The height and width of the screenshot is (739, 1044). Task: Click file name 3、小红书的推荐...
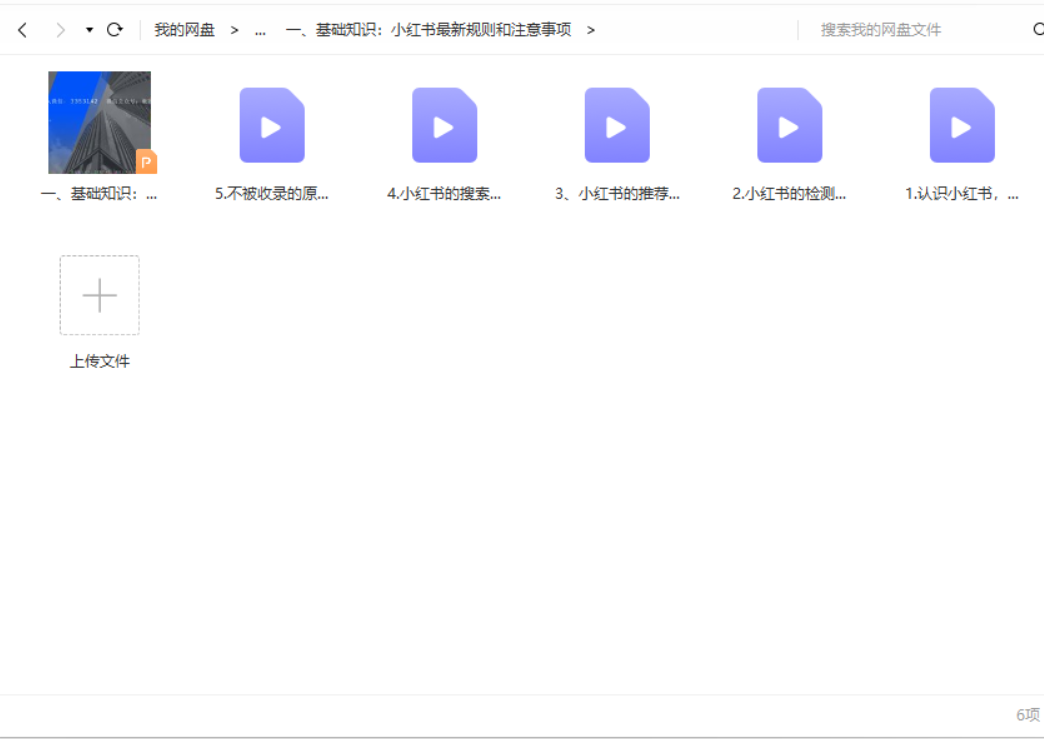coord(617,194)
